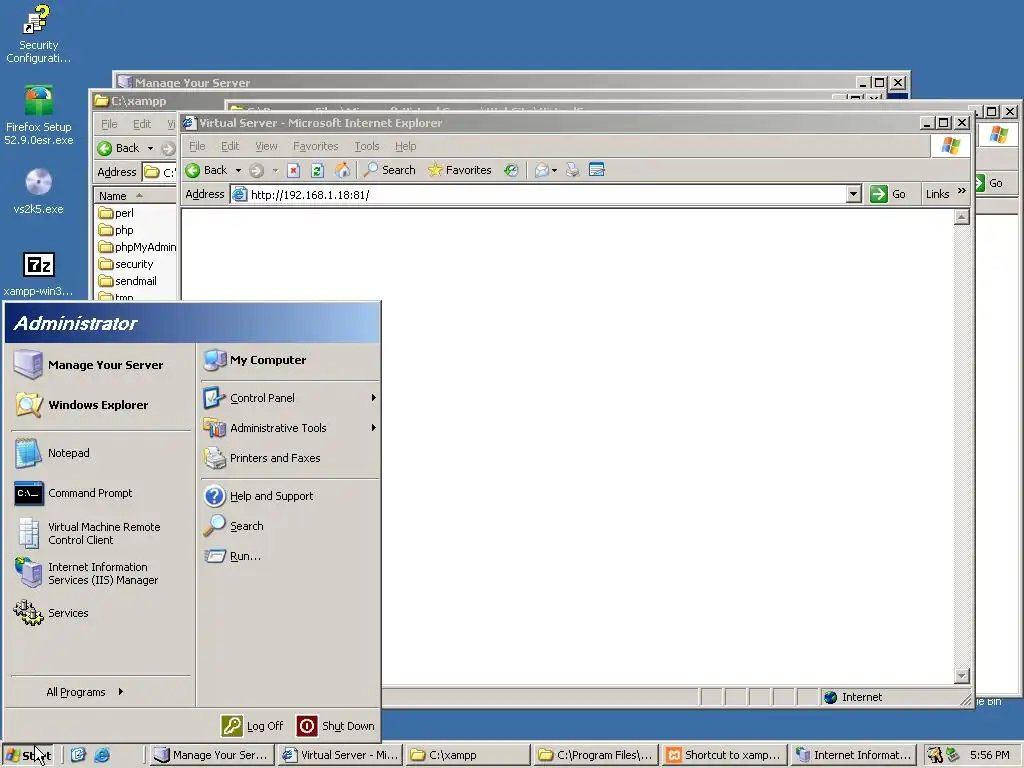The image size is (1024, 768).
Task: Launch Windows Explorer from Start menu
Action: [x=101, y=405]
